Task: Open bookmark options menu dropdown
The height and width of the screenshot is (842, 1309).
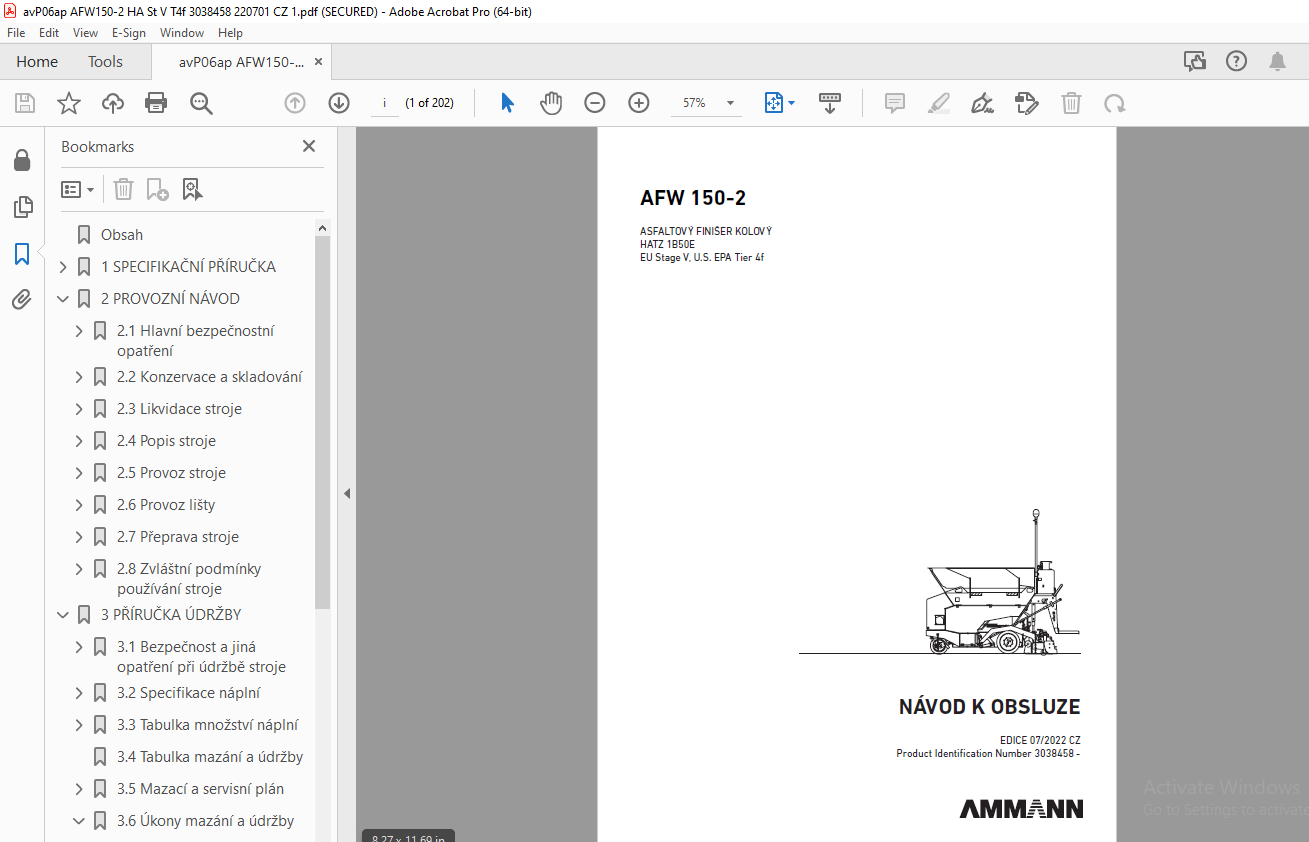Action: coord(77,189)
